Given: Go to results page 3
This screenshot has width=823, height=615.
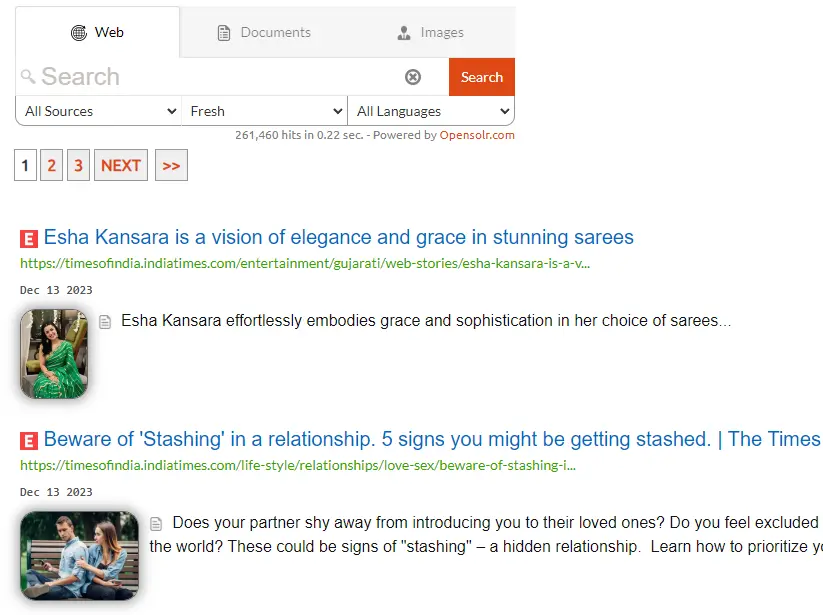Looking at the screenshot, I should coord(78,165).
